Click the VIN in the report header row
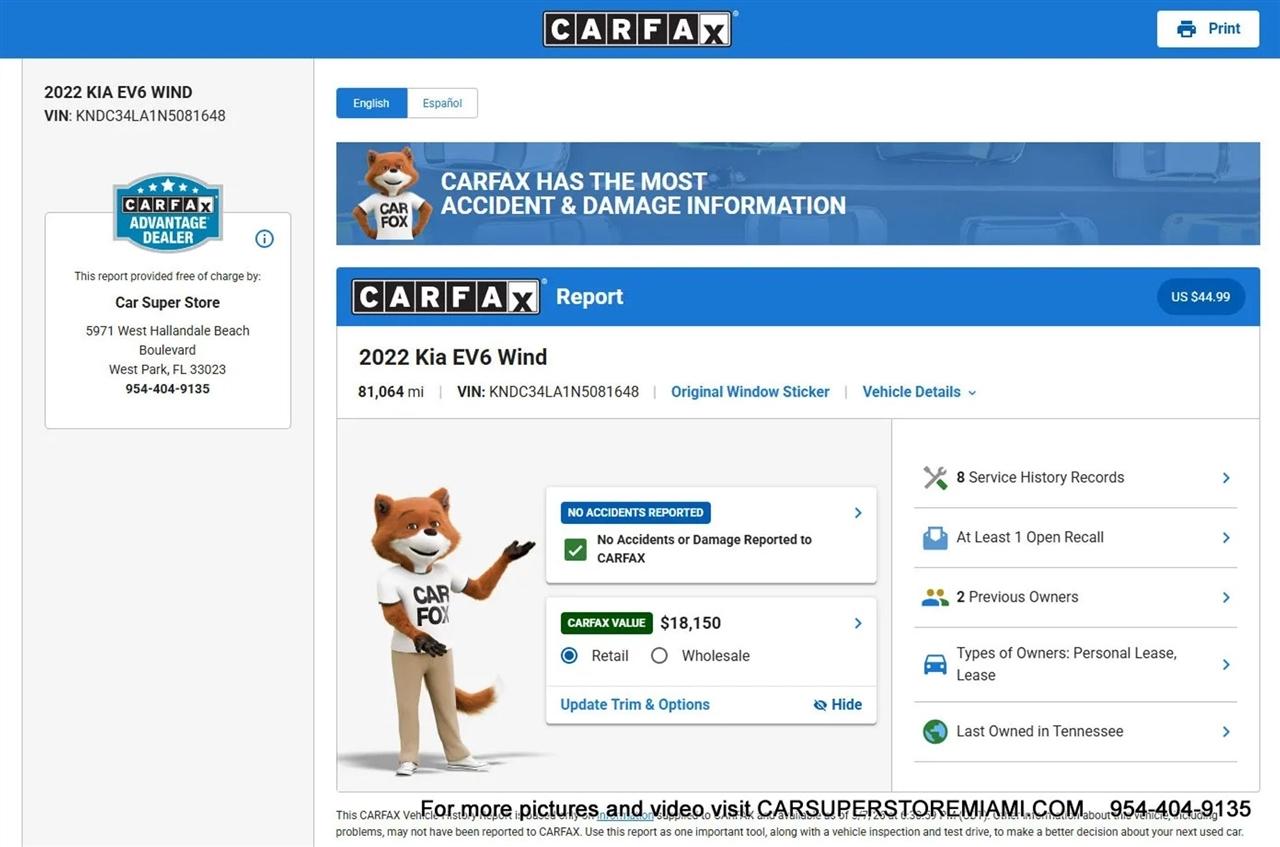Viewport: 1280px width, 847px height. 548,392
